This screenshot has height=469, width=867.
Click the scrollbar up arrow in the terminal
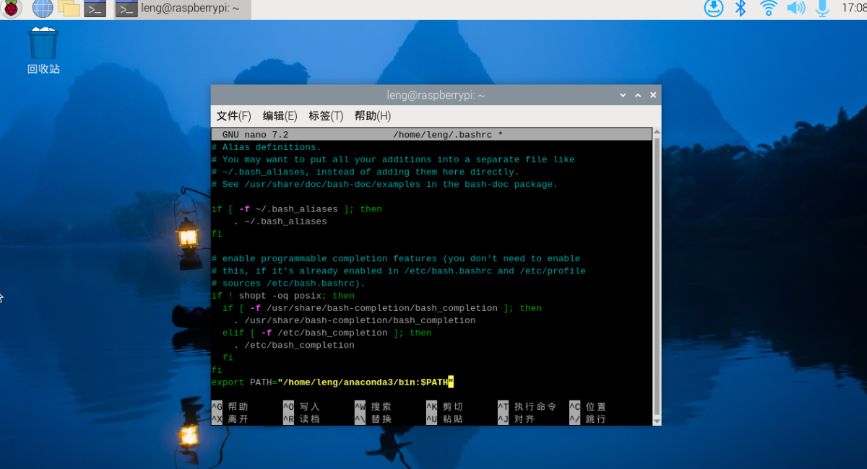657,132
